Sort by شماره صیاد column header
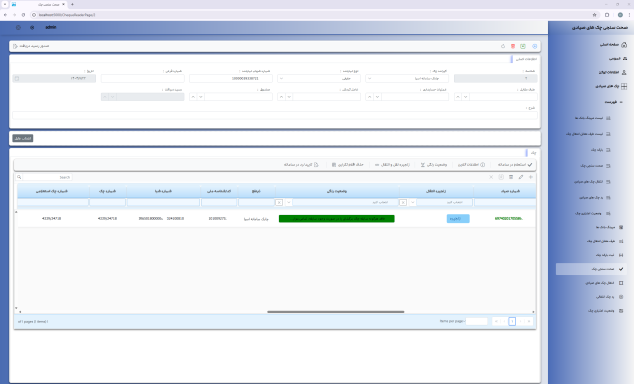This screenshot has height=384, width=634. click(x=505, y=191)
